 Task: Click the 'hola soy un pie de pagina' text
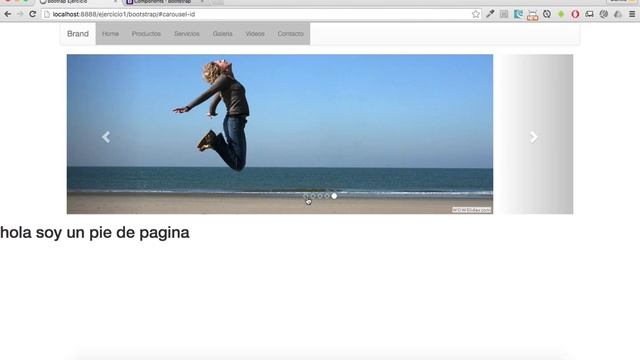[x=95, y=233]
